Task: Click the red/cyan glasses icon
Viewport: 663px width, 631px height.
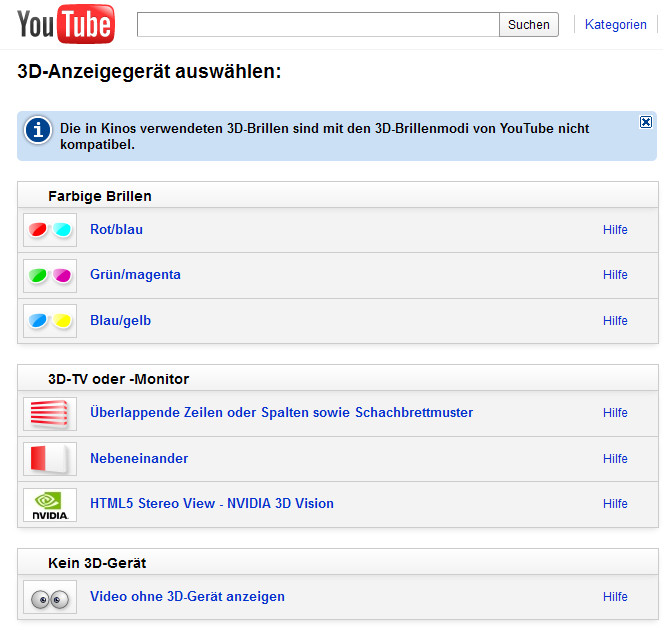Action: click(50, 230)
